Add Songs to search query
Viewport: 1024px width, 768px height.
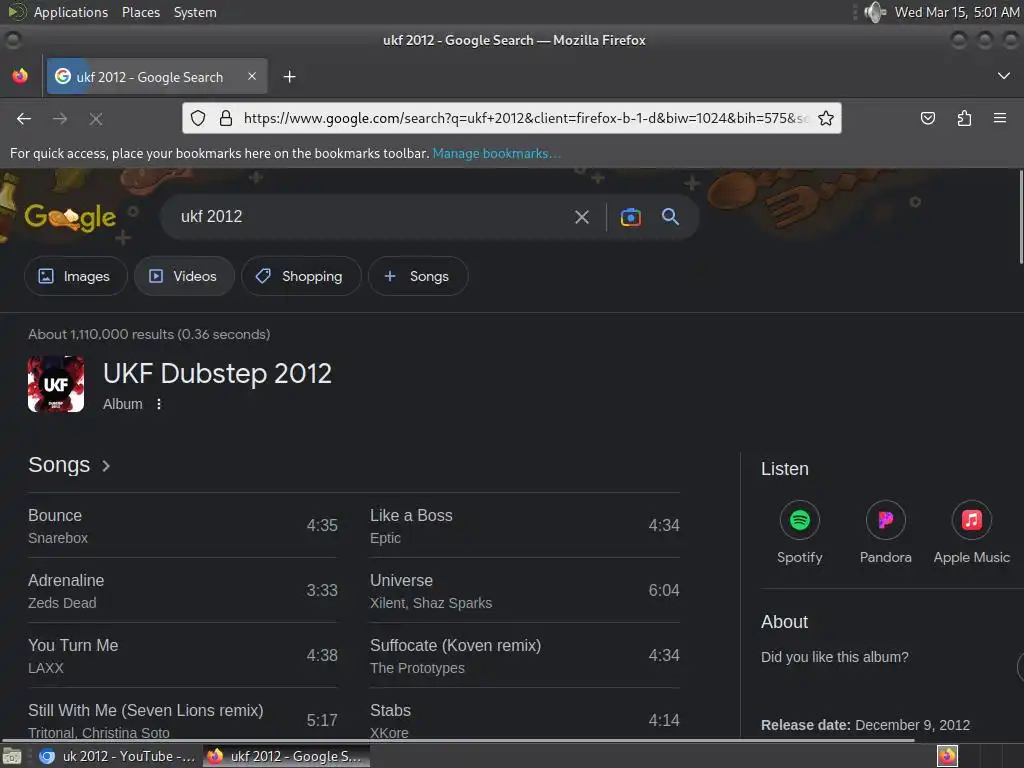(x=418, y=276)
